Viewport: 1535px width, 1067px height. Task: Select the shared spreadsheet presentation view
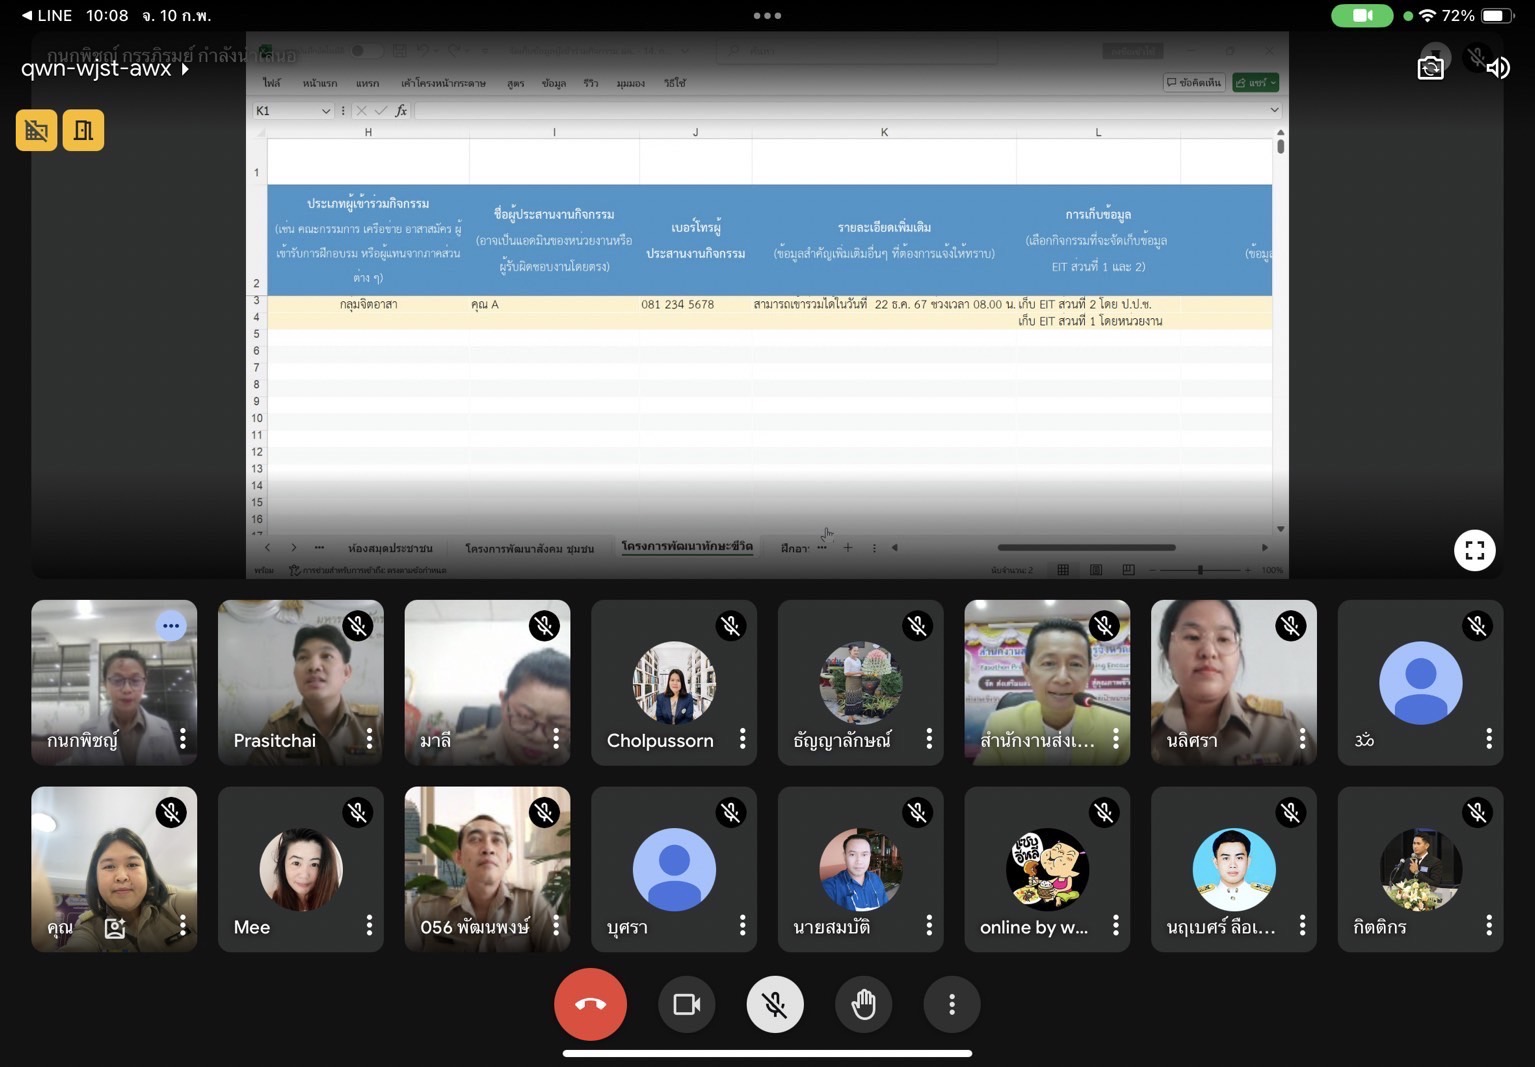coord(767,305)
